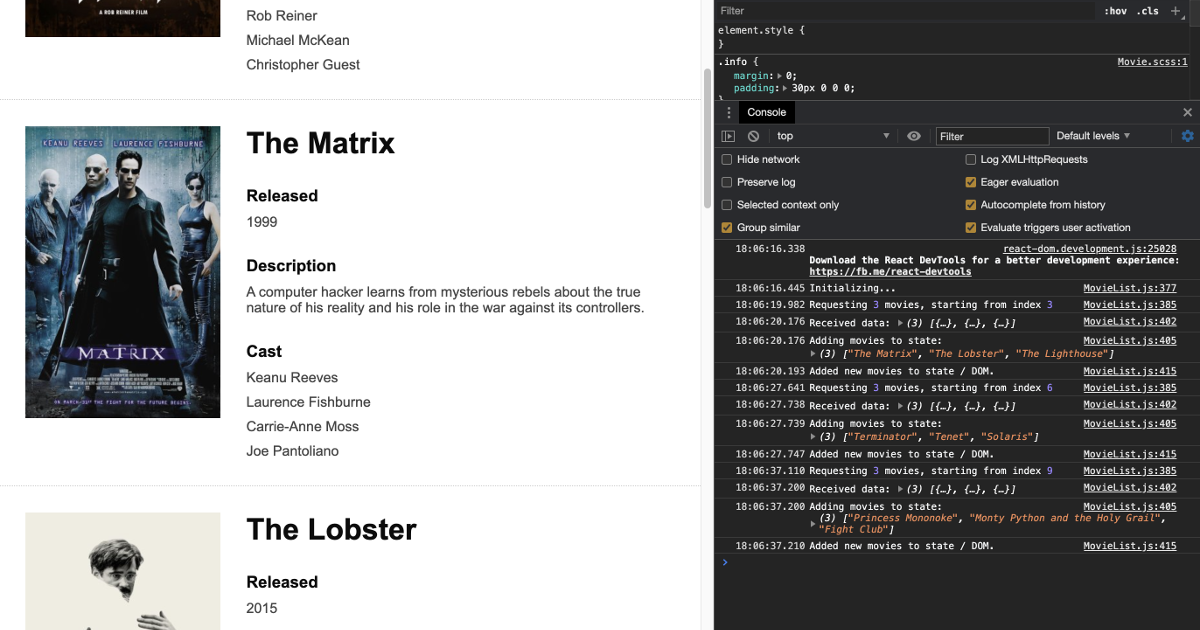Create a live expression with eye icon
Viewport: 1200px width, 630px height.
914,136
